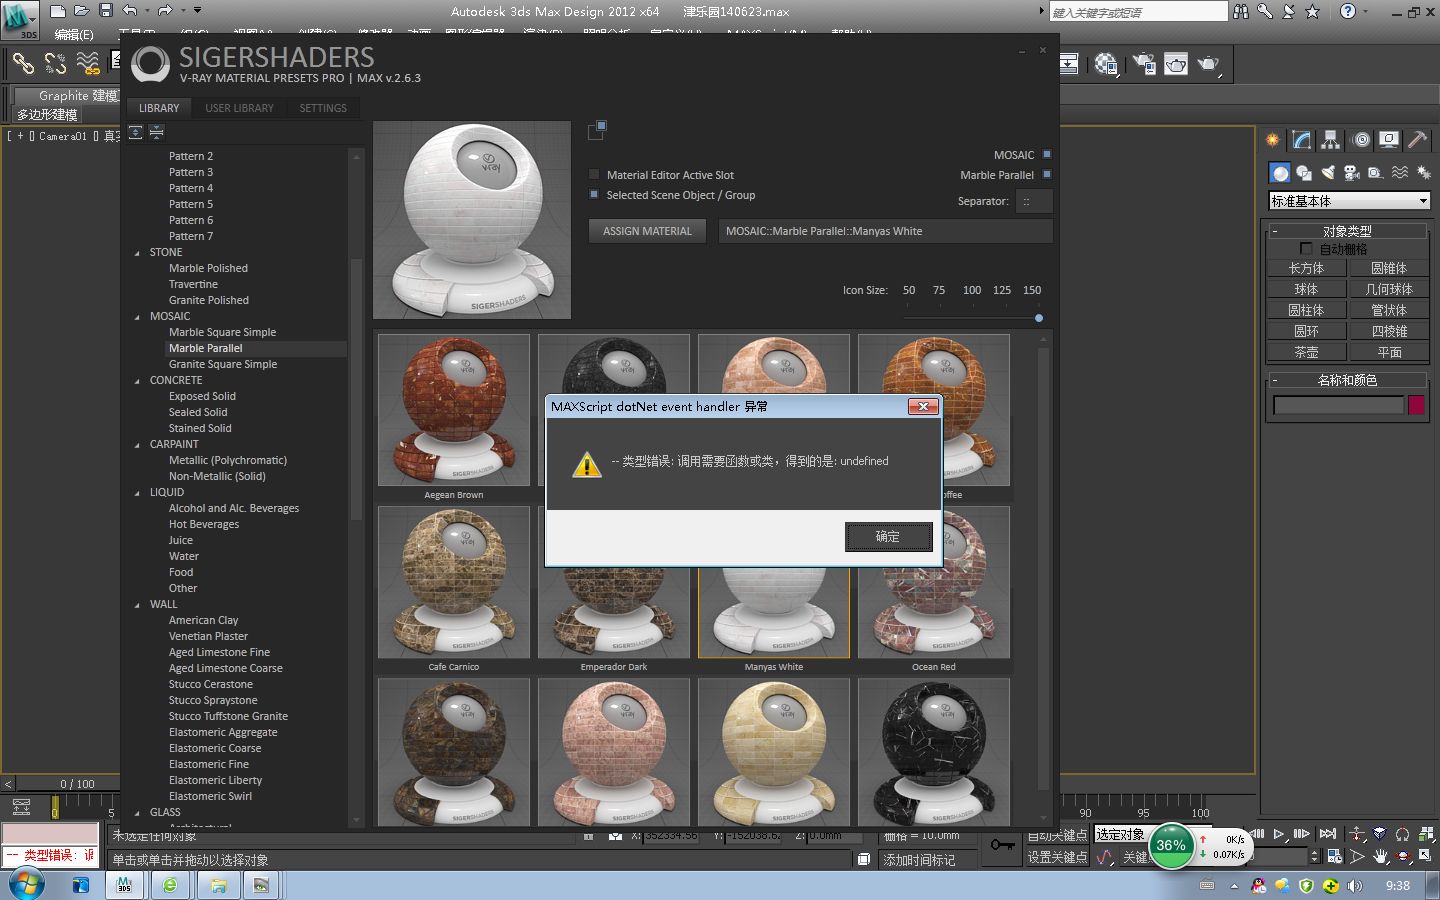Select the Helpers tape measure category icon
1440x900 pixels.
pos(1376,173)
